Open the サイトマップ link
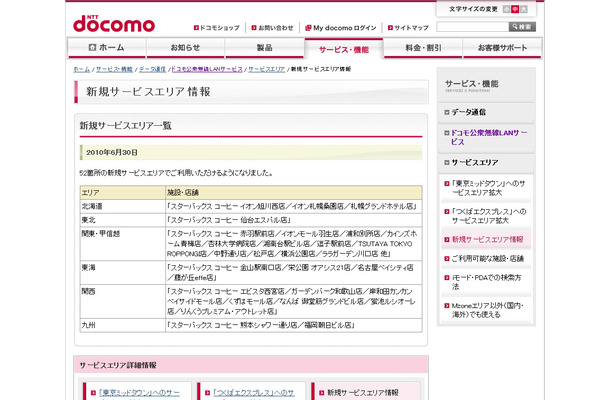This screenshot has height=400, width=610. pos(411,28)
